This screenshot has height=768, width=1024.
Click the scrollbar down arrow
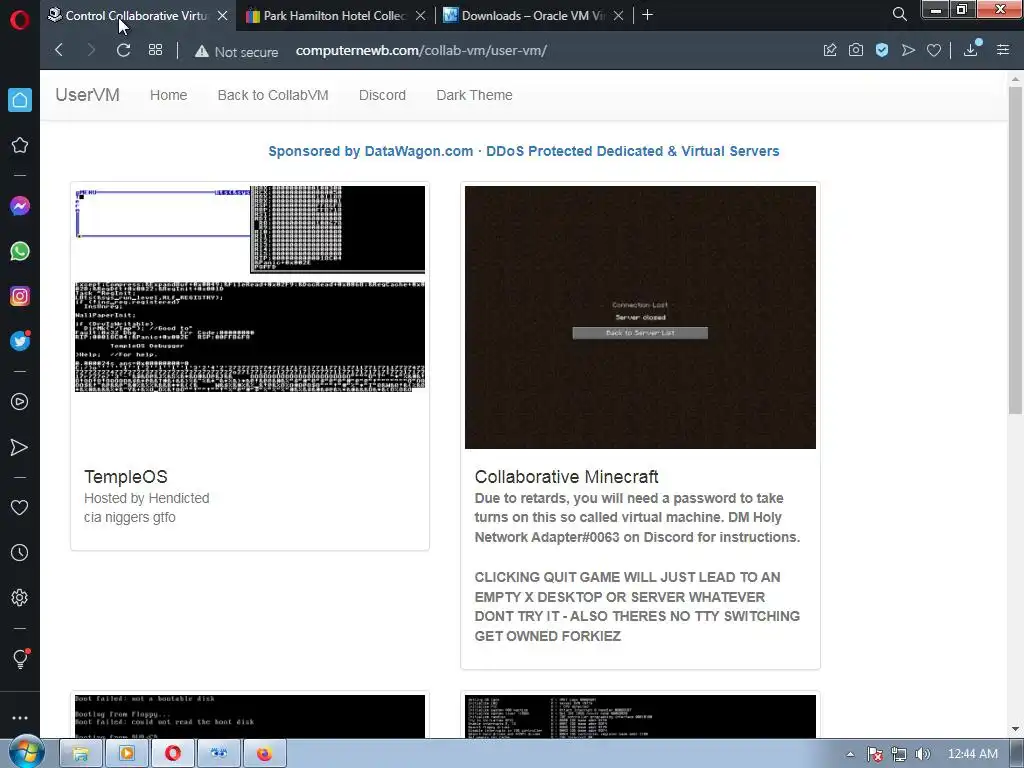tap(1015, 729)
